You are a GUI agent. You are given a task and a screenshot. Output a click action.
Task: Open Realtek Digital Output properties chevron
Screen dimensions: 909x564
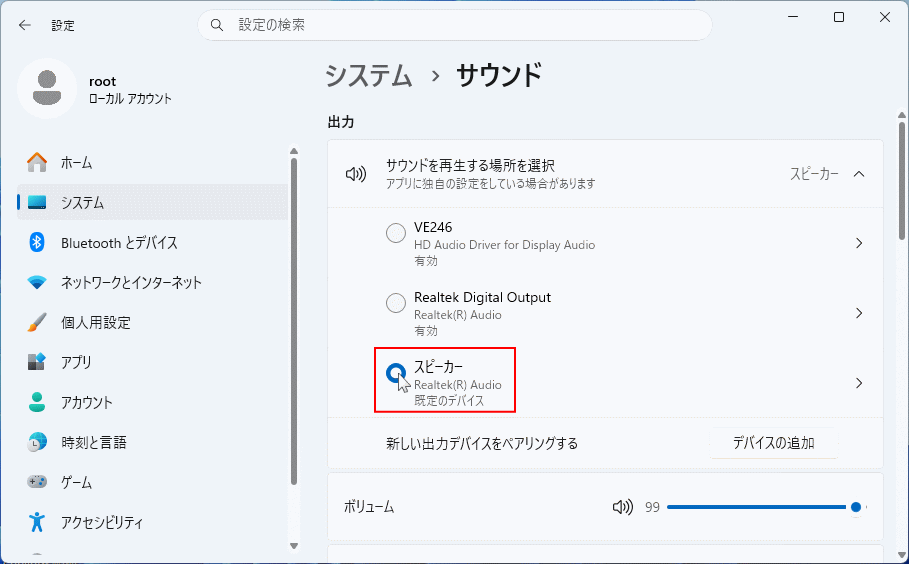point(859,313)
